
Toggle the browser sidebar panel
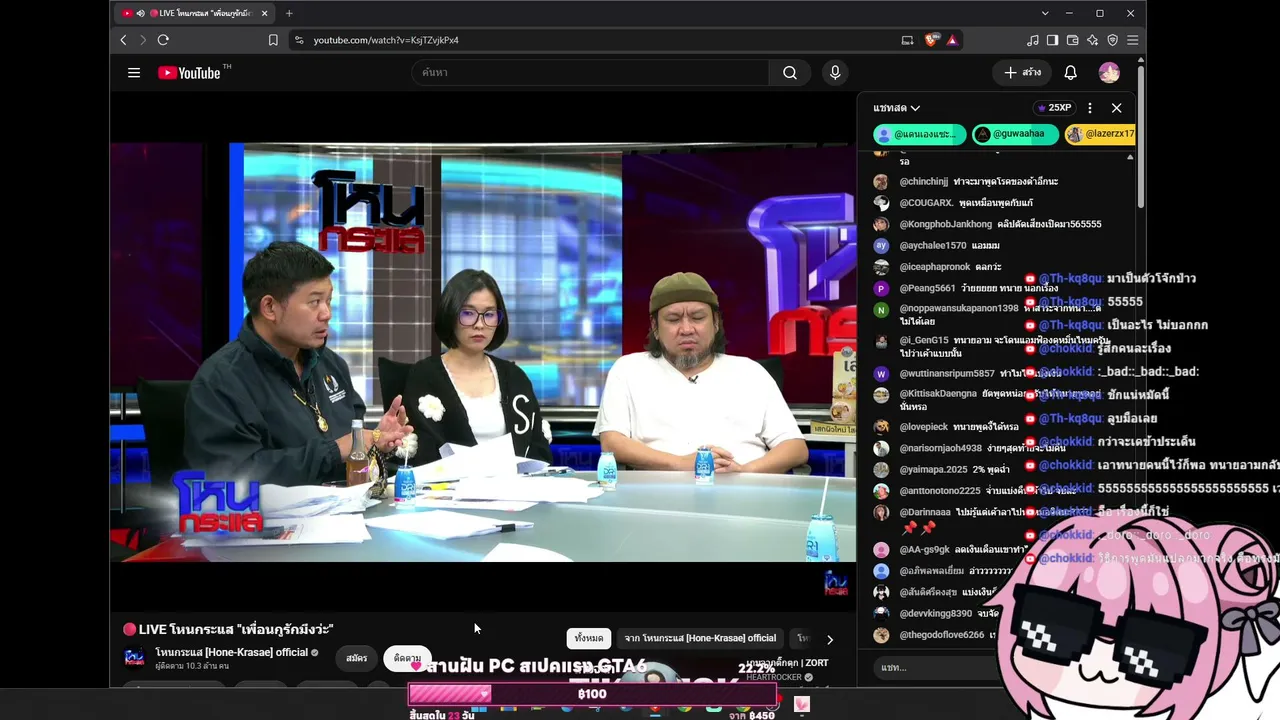point(1052,40)
